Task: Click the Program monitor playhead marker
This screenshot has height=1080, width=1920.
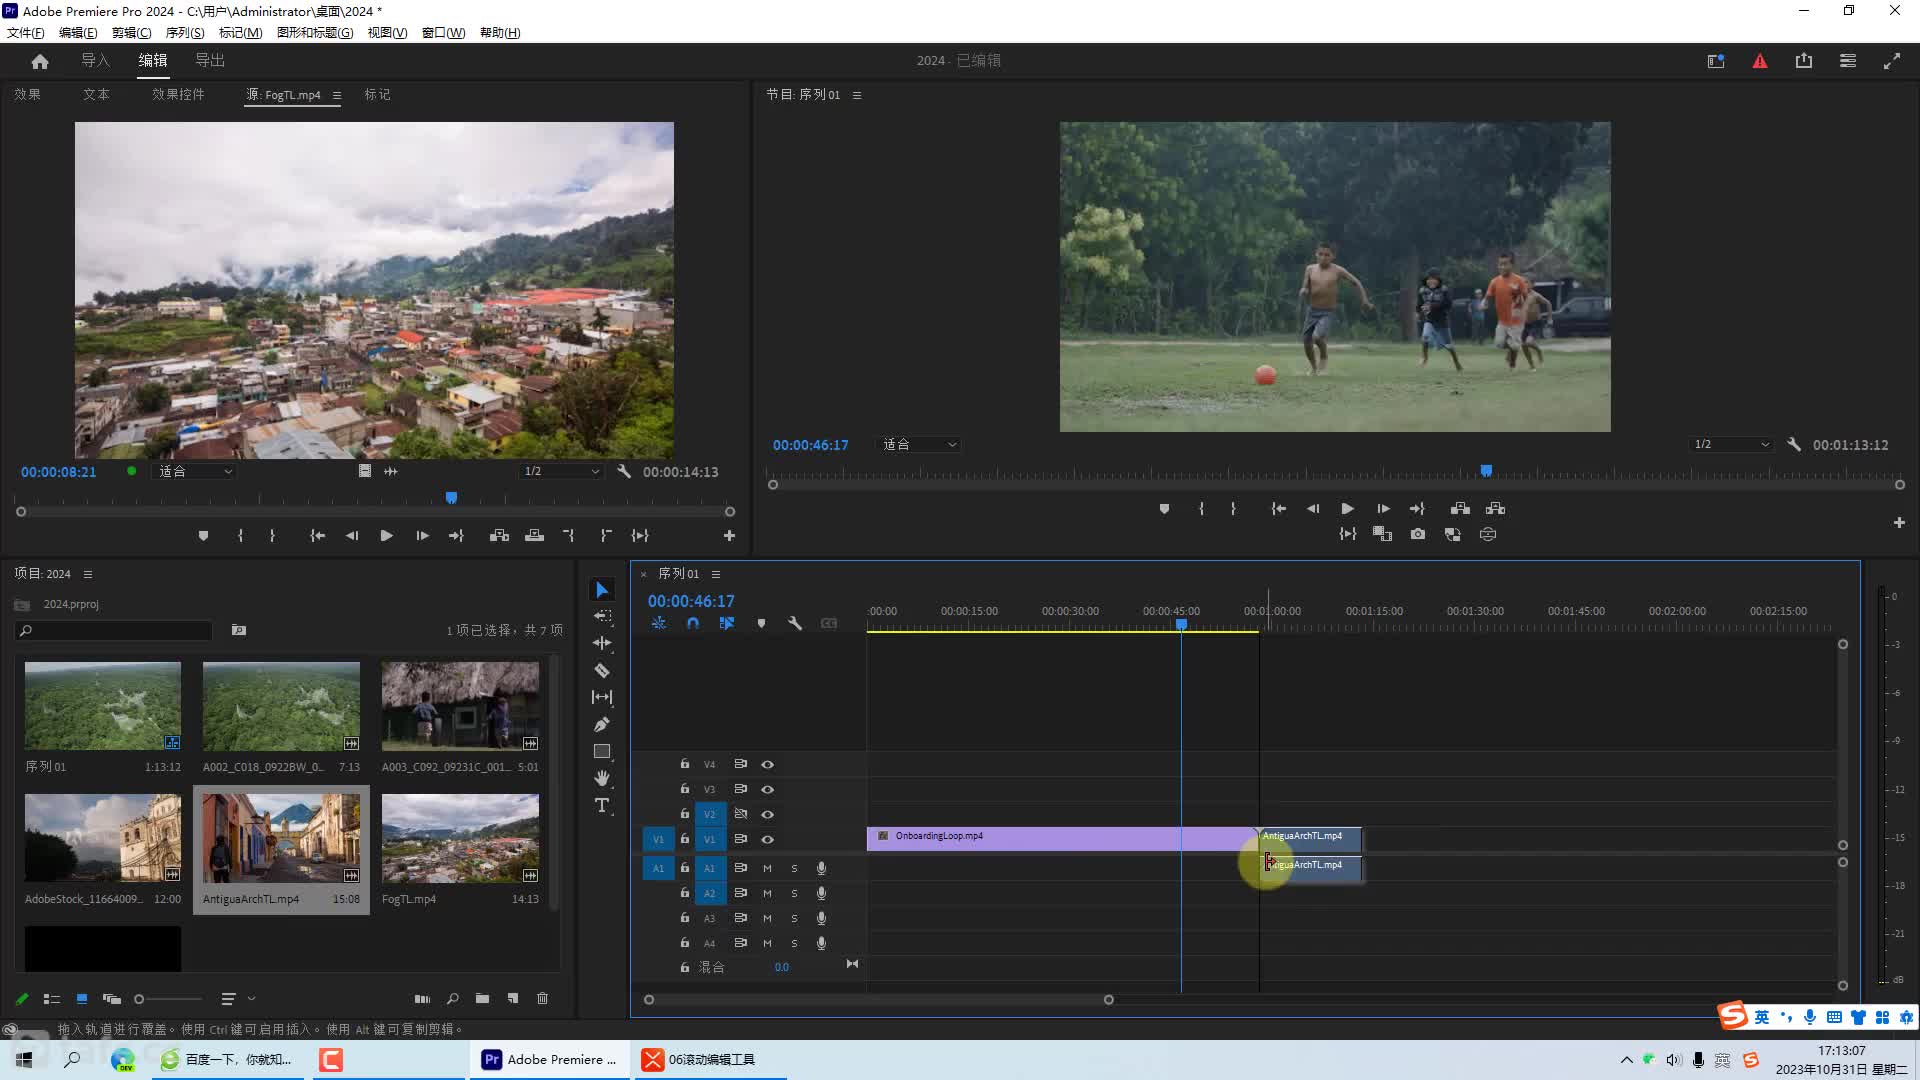Action: (1486, 470)
